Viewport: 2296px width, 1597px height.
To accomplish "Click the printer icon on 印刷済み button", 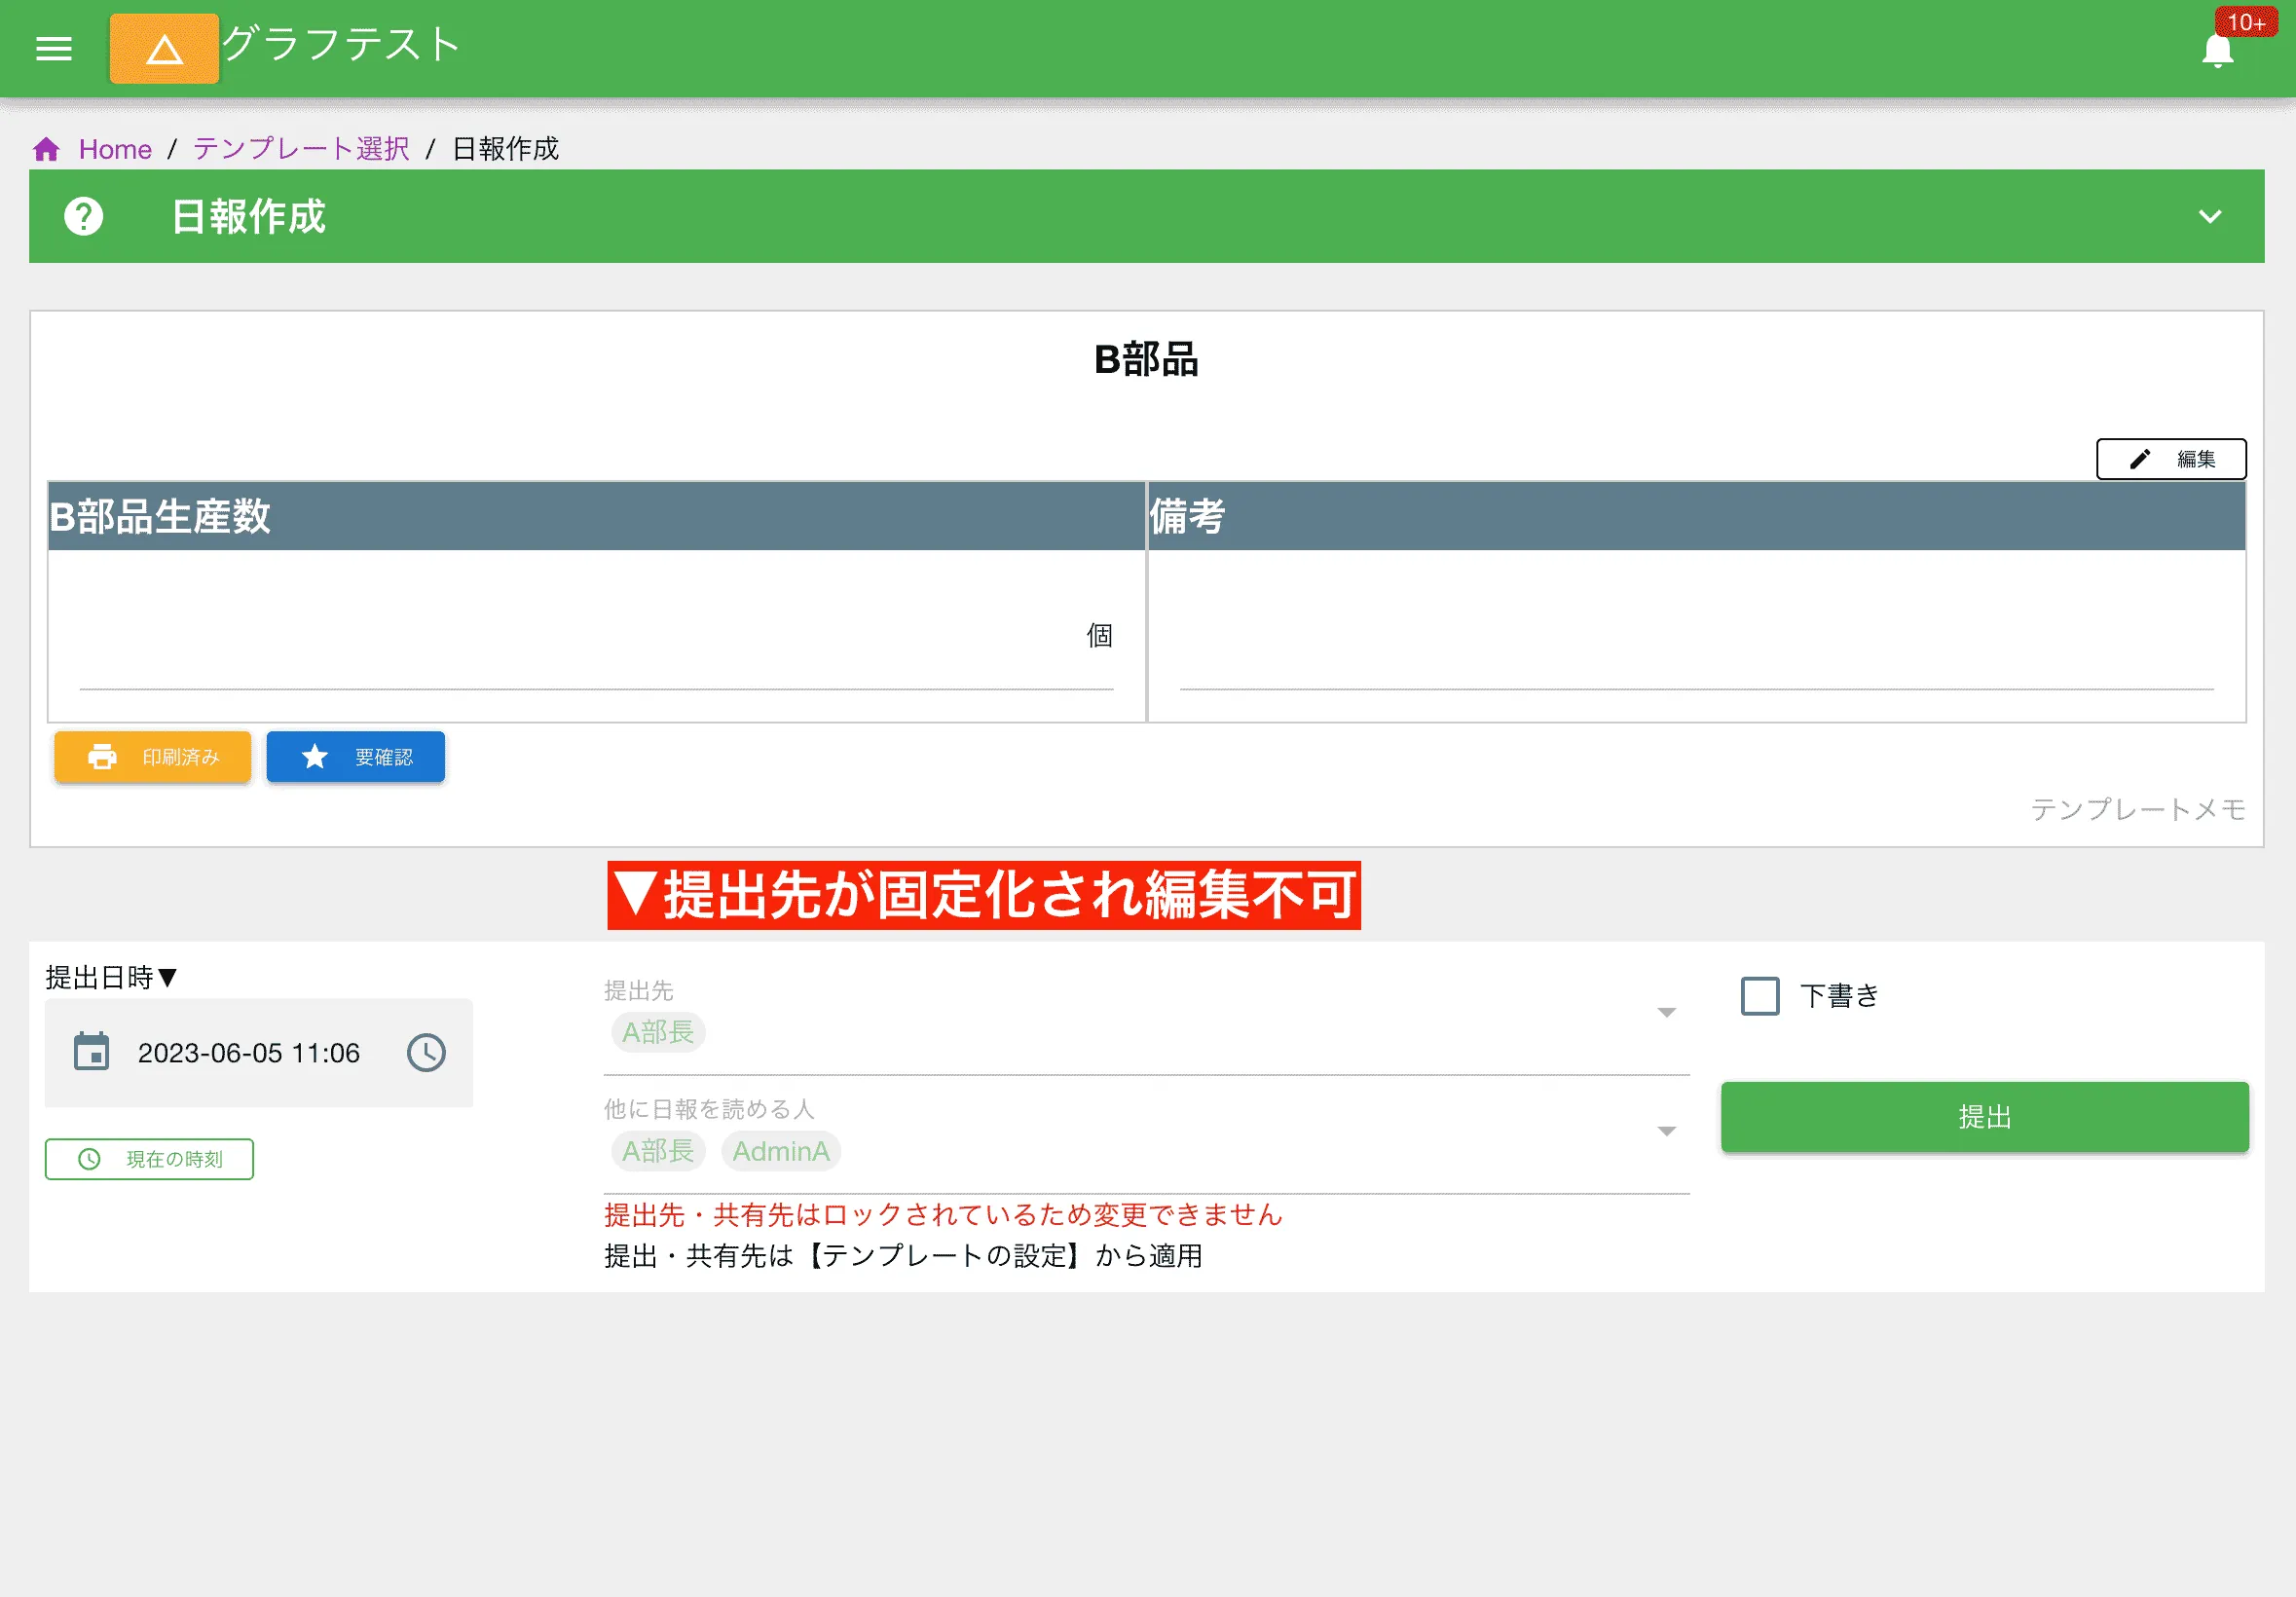I will [102, 757].
